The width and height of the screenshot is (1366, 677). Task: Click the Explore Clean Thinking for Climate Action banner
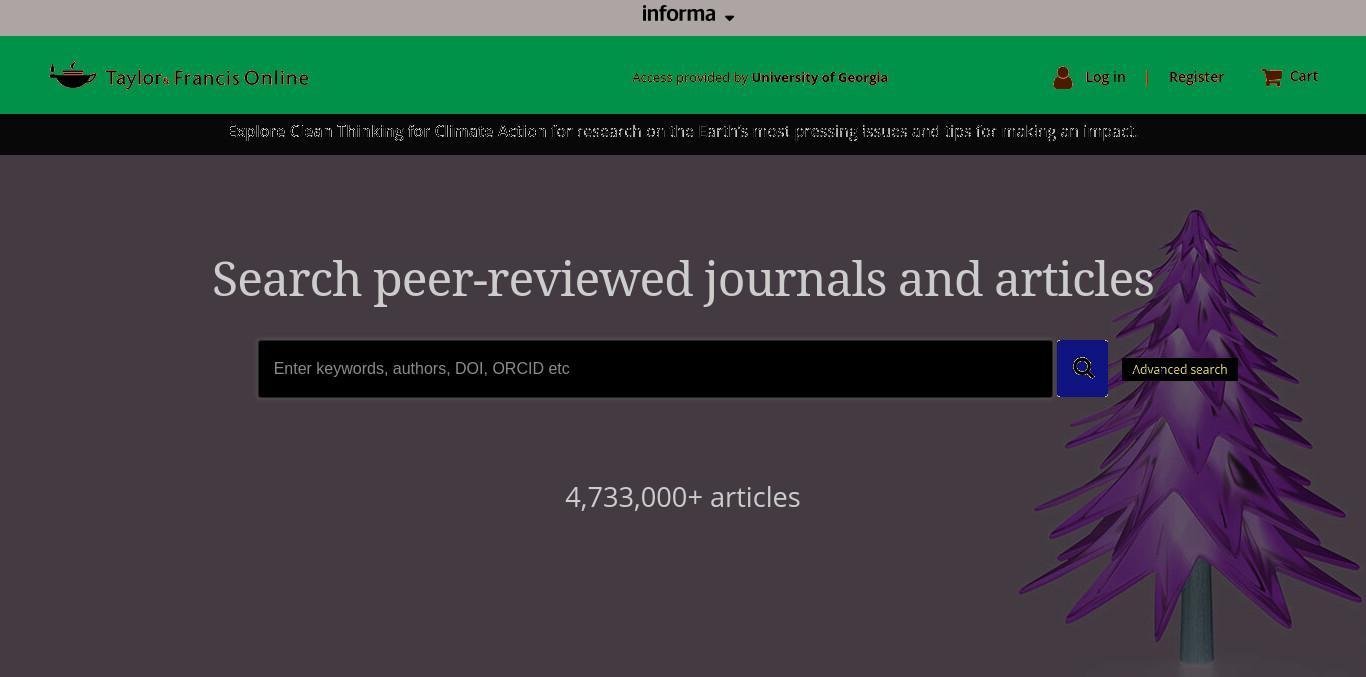[x=683, y=132]
